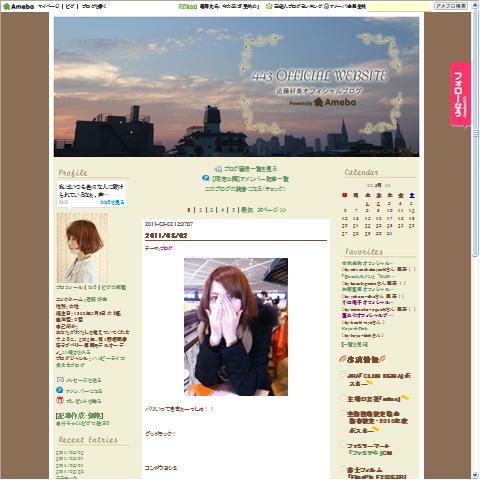Click the vertical scrollbar thumb
The width and height of the screenshot is (480, 480).
[x=475, y=133]
